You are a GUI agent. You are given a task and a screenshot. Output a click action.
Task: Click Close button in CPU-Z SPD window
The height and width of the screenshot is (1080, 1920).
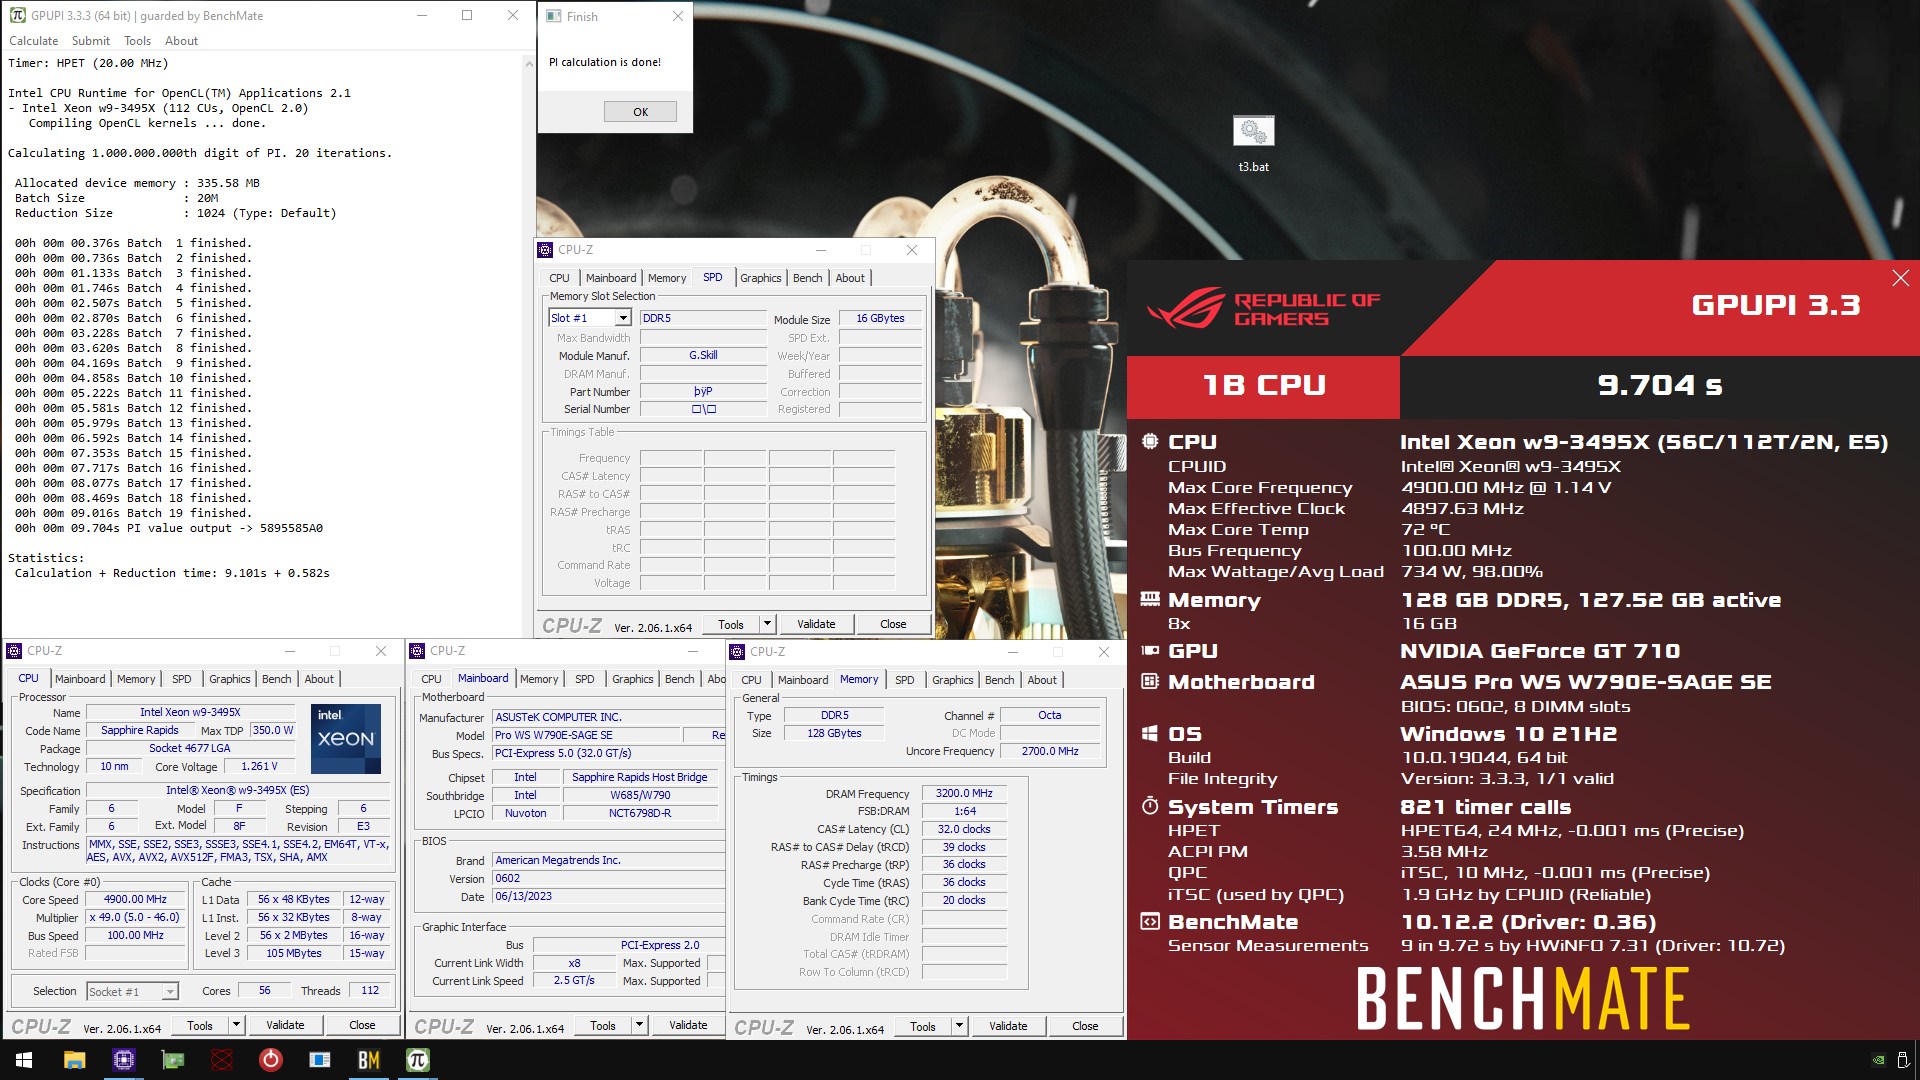coord(893,624)
